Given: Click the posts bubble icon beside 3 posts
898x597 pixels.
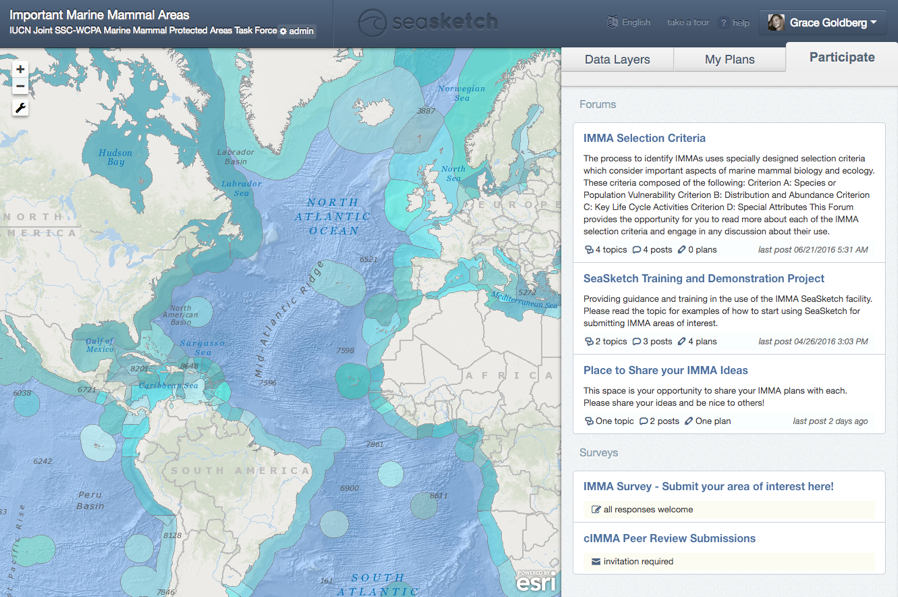Looking at the screenshot, I should point(636,341).
